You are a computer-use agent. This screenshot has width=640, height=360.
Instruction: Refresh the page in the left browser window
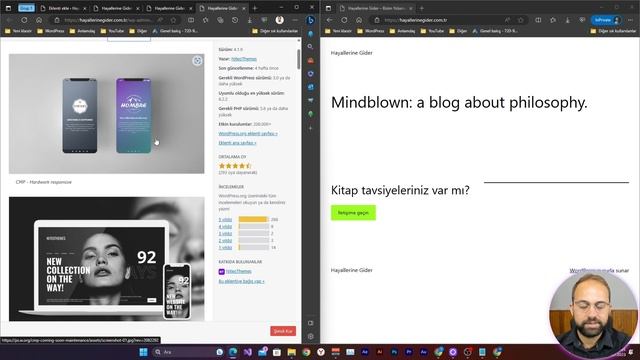click(24, 20)
